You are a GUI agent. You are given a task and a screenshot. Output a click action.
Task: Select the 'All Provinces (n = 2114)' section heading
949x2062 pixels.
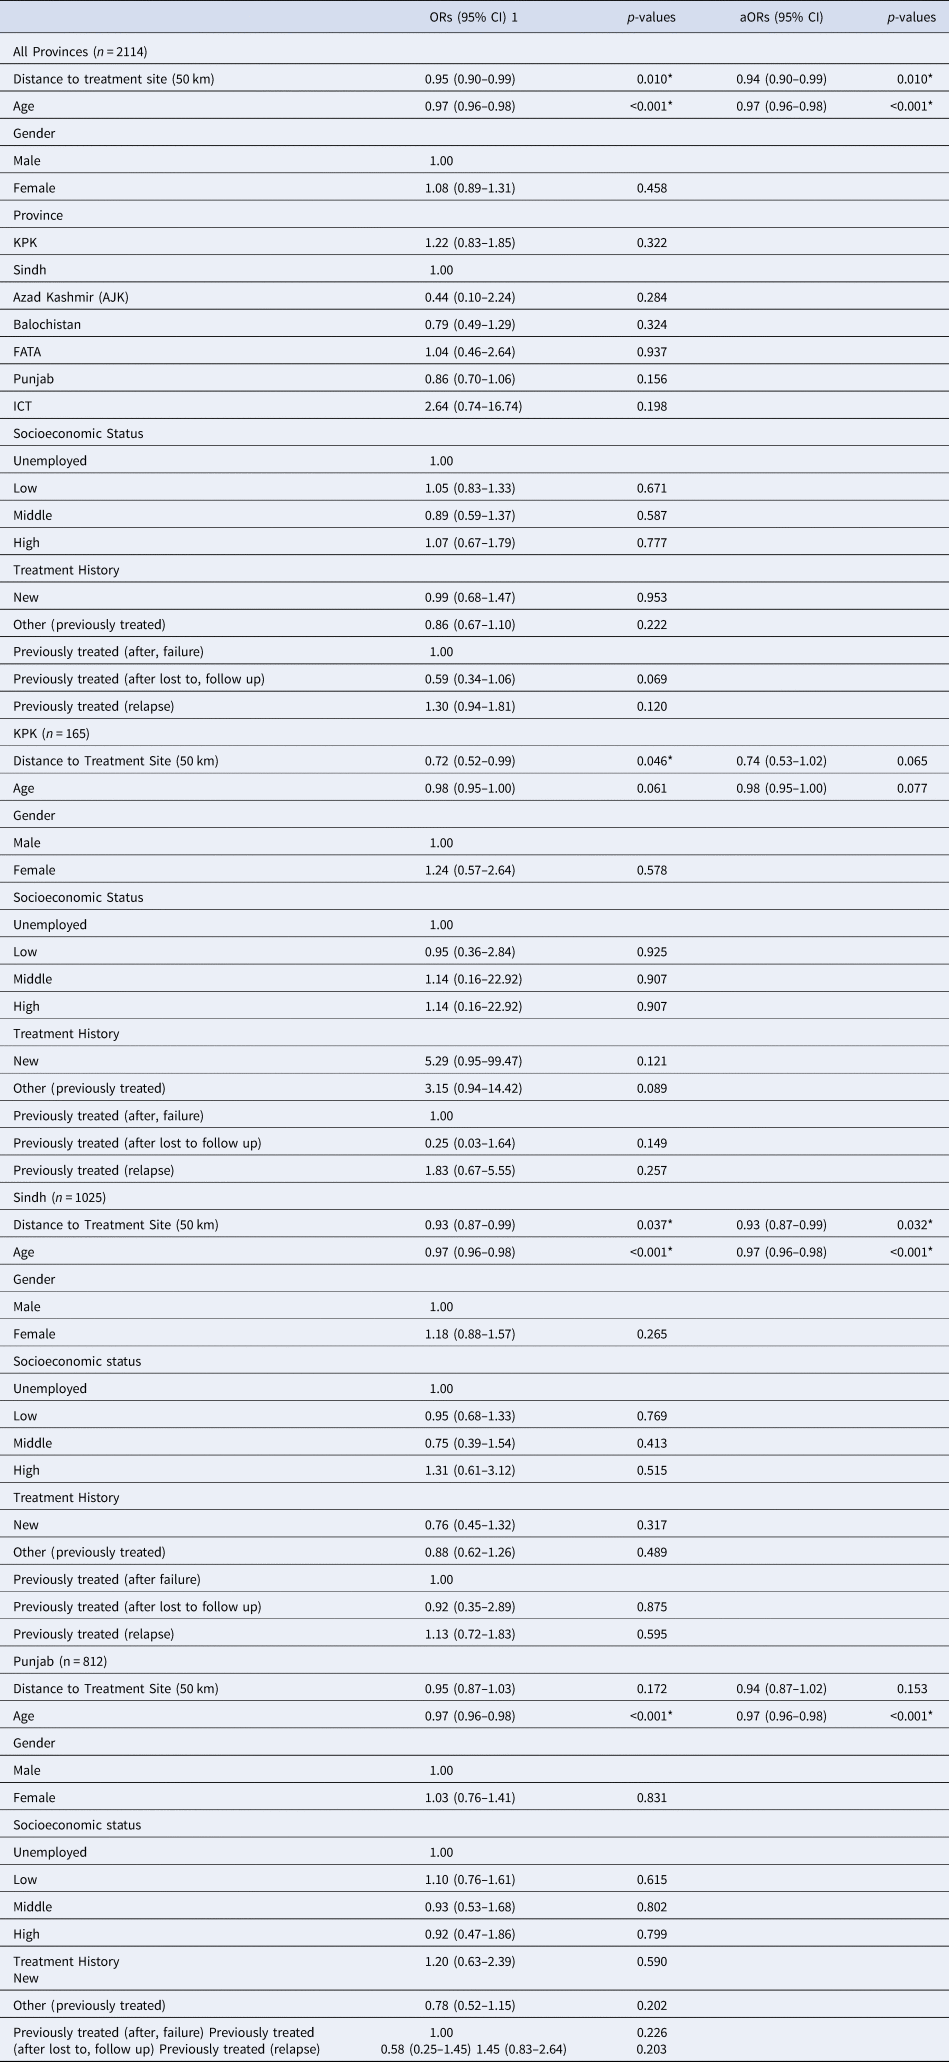click(x=81, y=51)
